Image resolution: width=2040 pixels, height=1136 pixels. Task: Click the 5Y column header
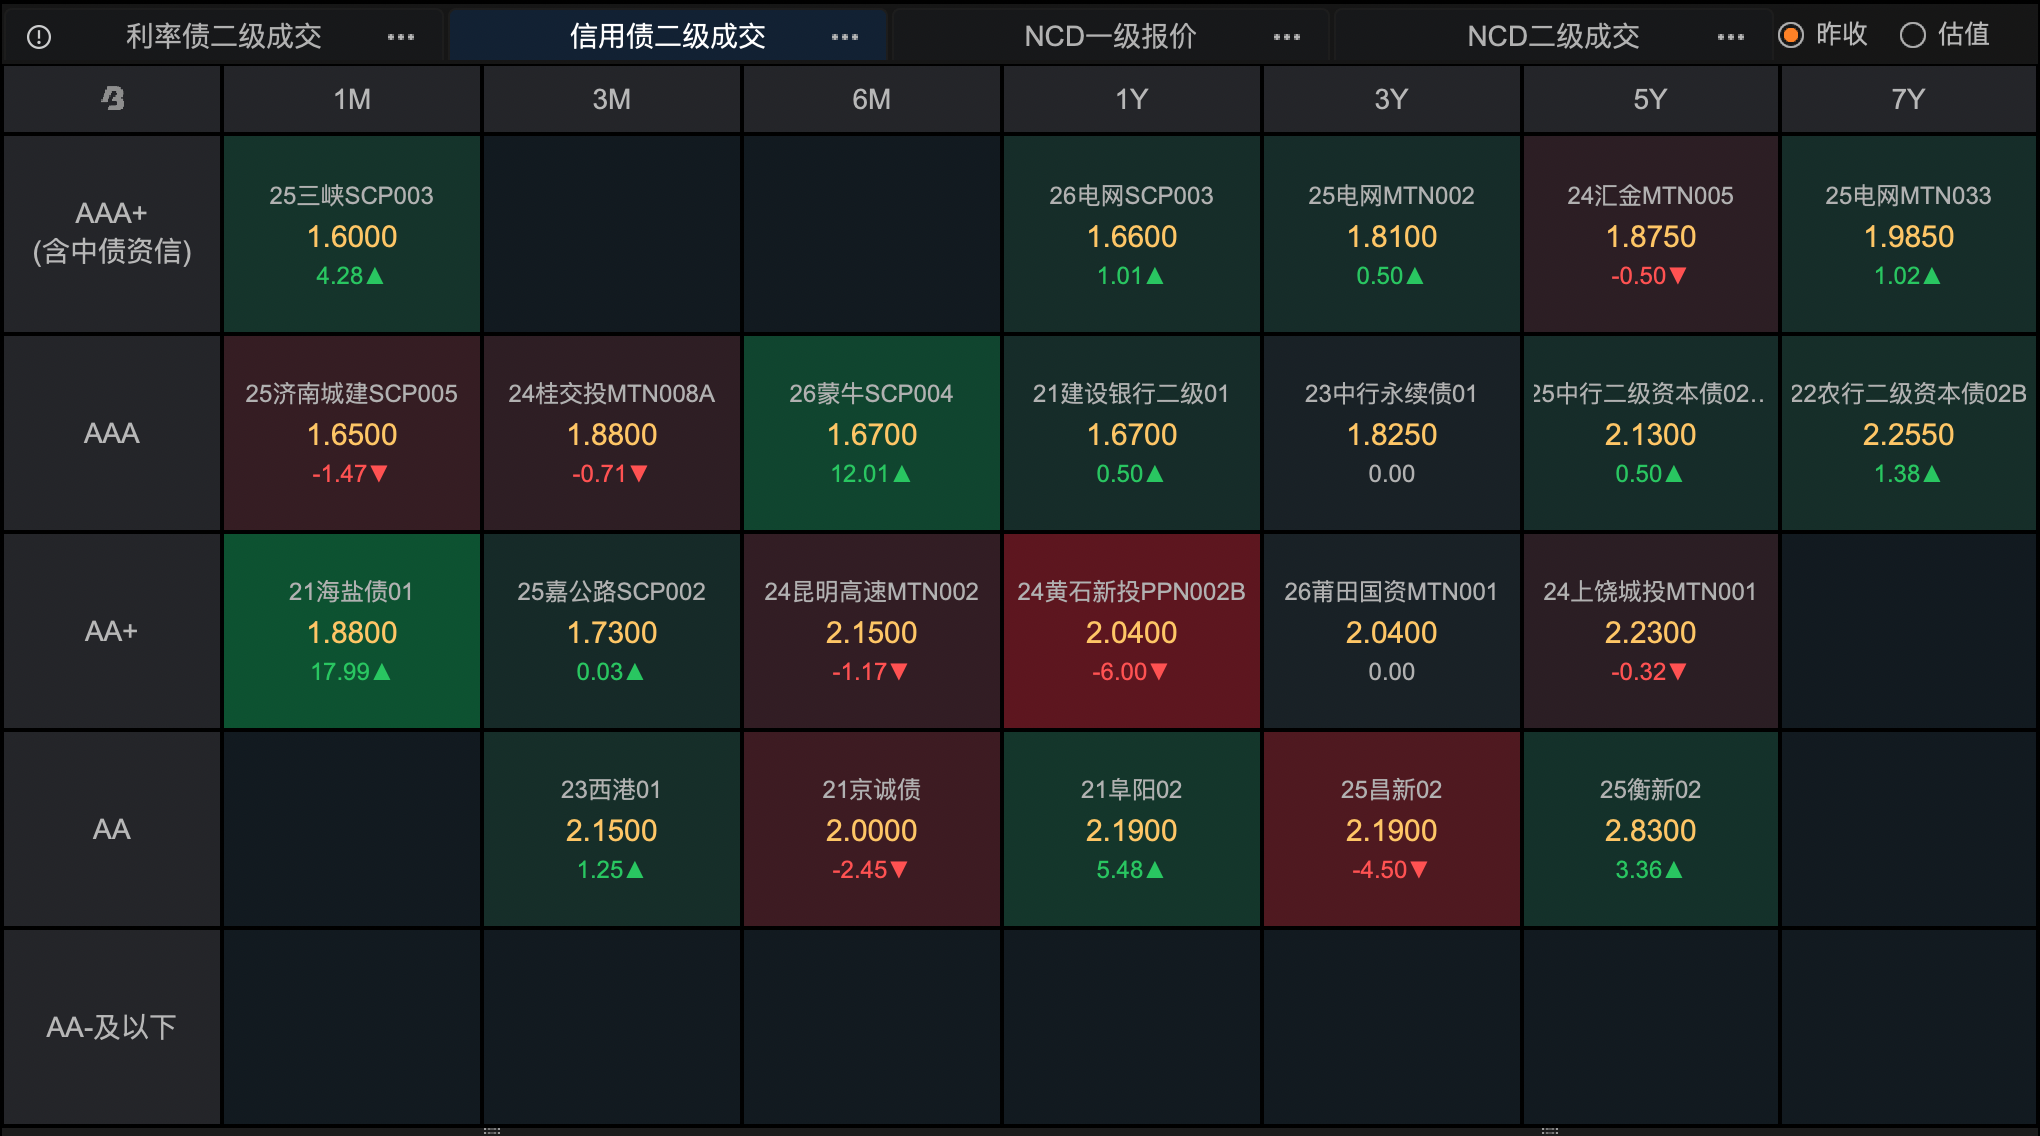click(1650, 99)
